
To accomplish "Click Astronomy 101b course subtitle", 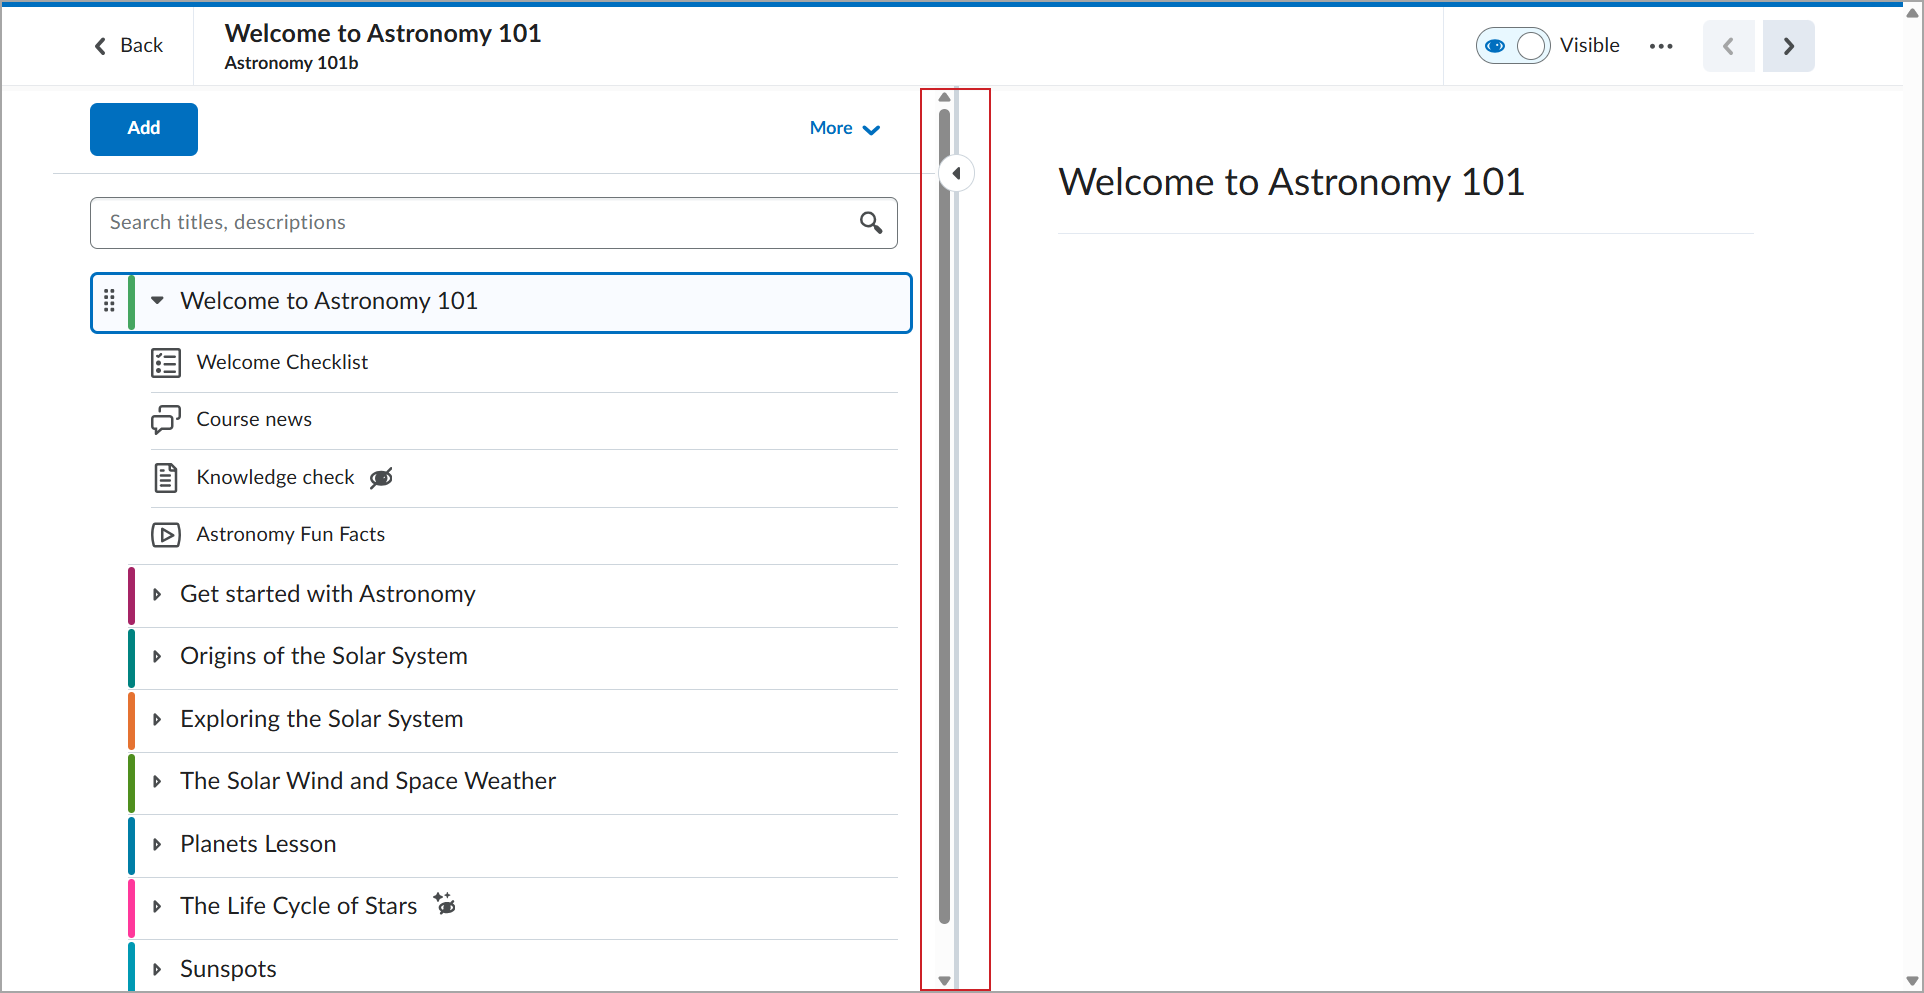I will pyautogui.click(x=291, y=63).
